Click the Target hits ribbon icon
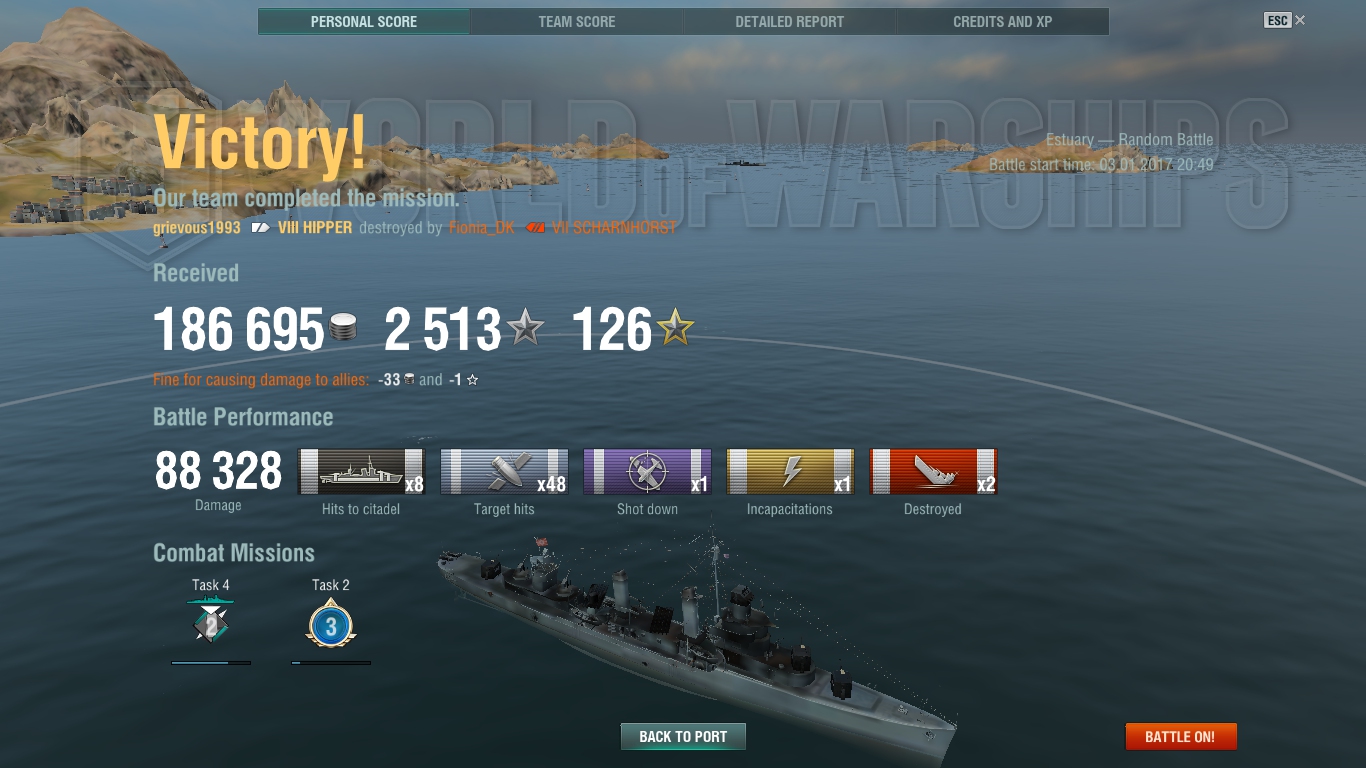 click(504, 471)
